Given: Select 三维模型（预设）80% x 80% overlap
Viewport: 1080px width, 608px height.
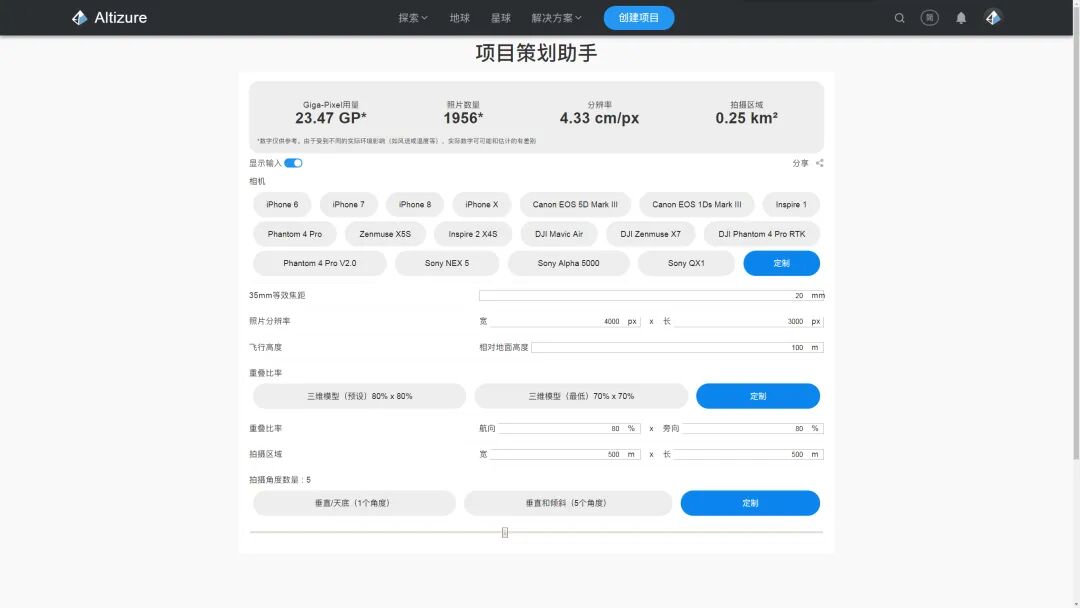Looking at the screenshot, I should tap(360, 396).
